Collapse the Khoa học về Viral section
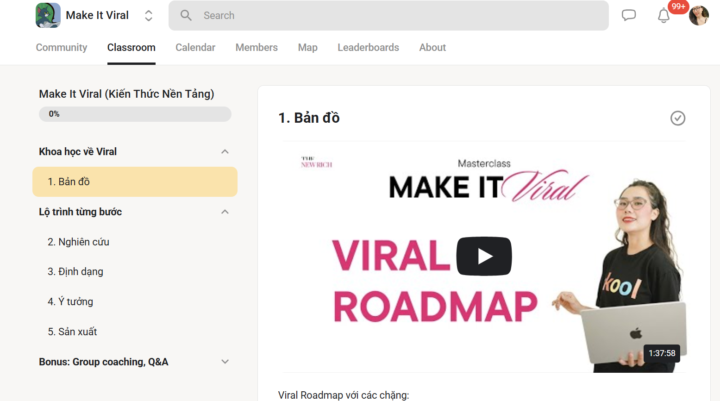Image resolution: width=720 pixels, height=401 pixels. click(225, 152)
